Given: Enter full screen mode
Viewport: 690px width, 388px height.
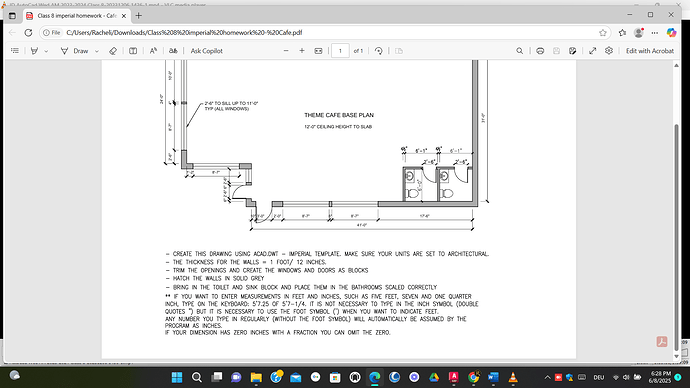Looking at the screenshot, I should (x=593, y=51).
